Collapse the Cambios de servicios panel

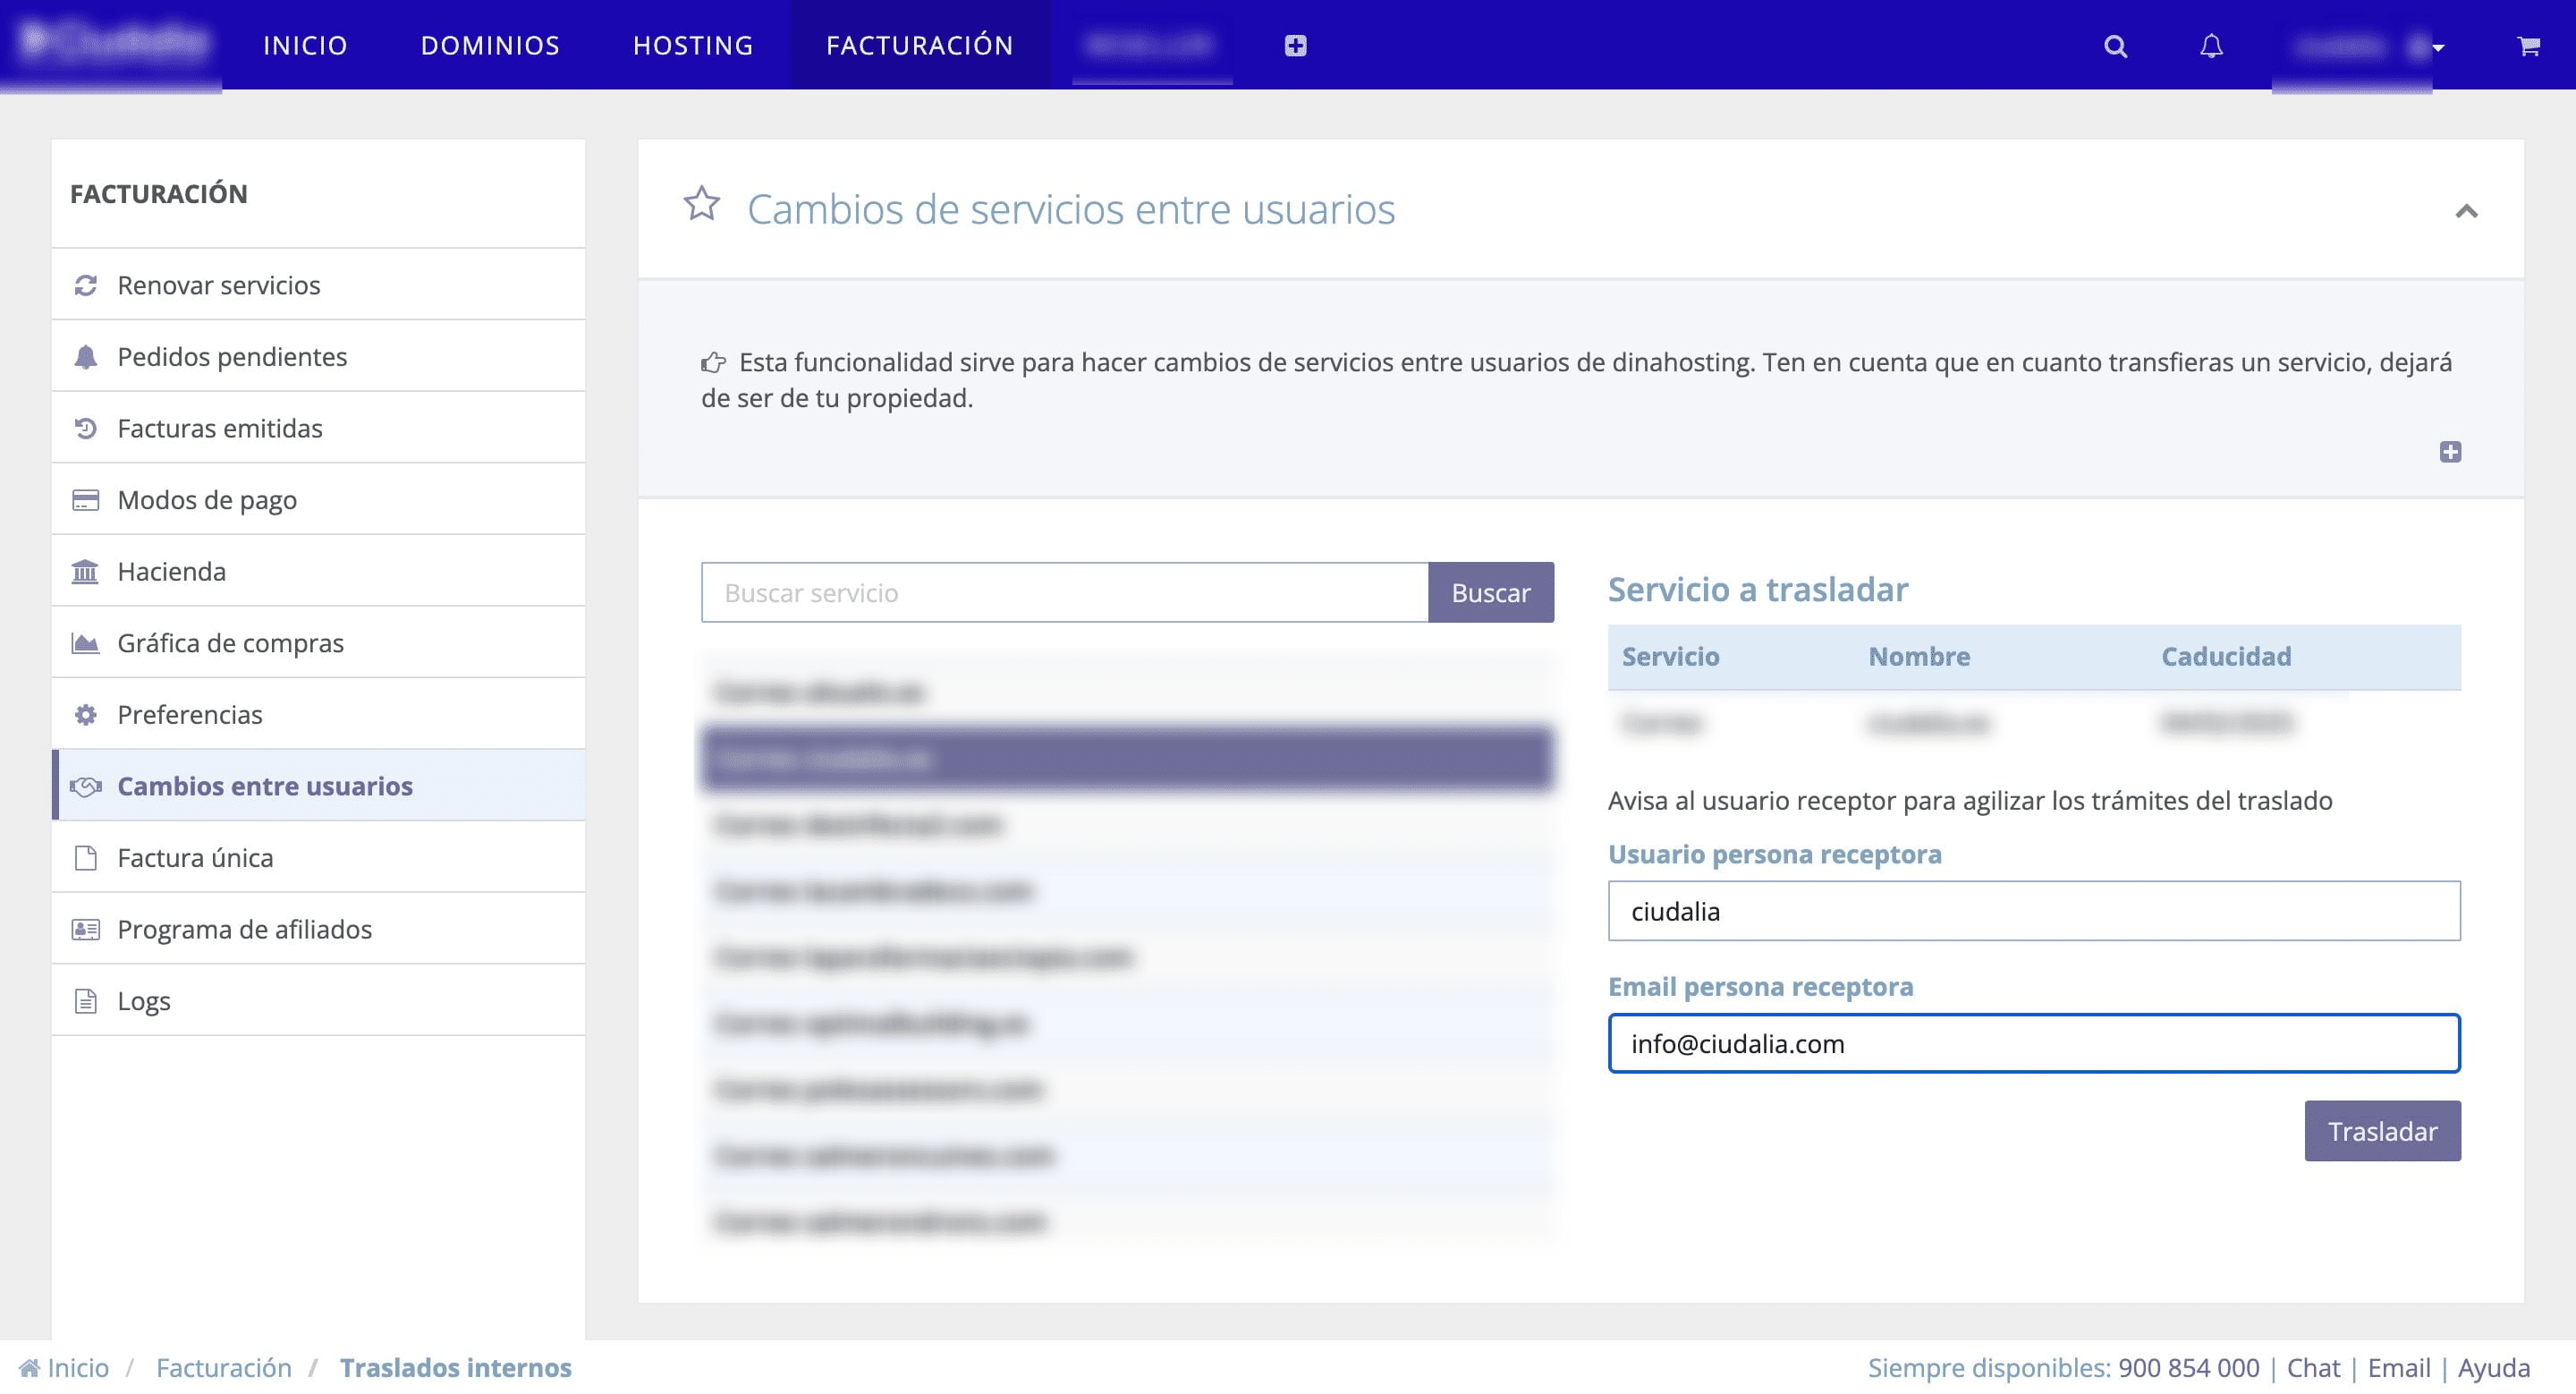(x=2468, y=212)
